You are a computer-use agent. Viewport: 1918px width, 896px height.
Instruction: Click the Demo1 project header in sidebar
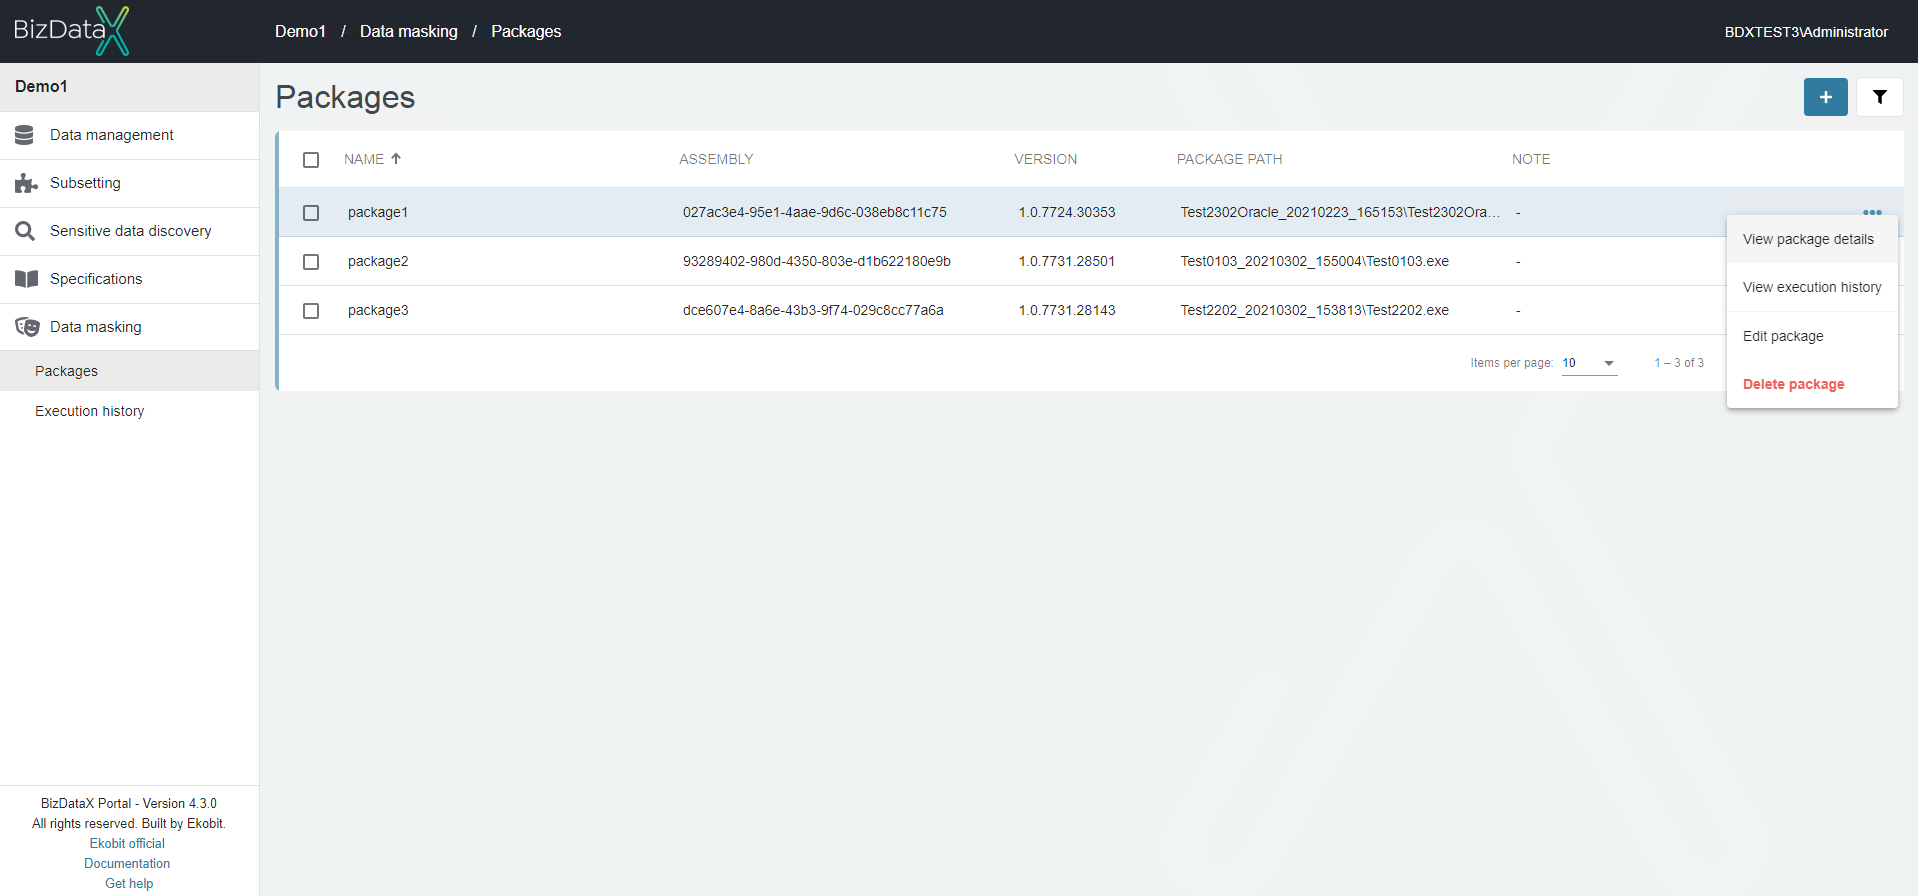129,87
